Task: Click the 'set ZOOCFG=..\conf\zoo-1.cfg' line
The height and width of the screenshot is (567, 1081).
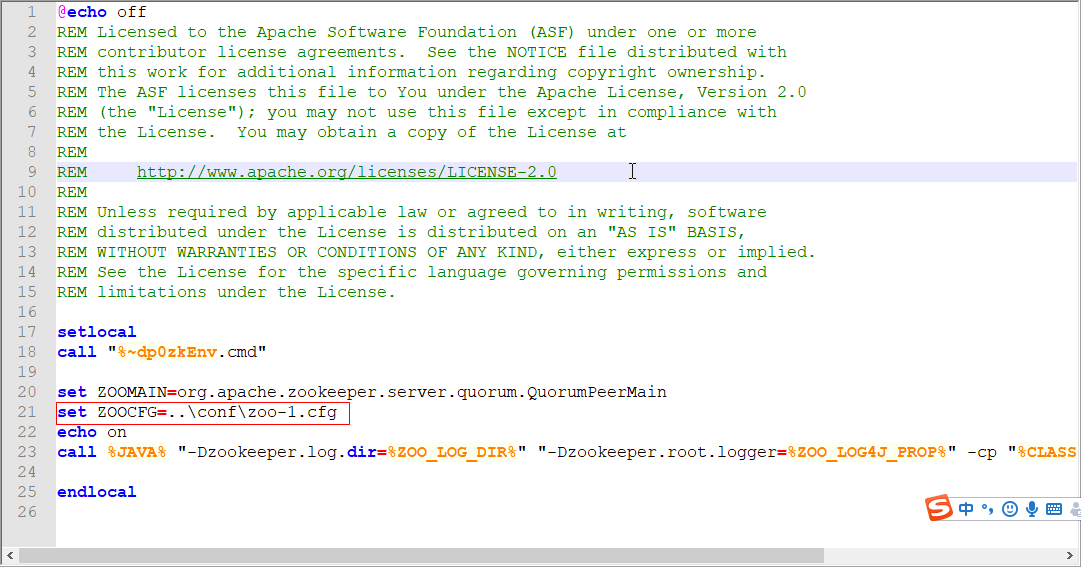Action: (197, 412)
